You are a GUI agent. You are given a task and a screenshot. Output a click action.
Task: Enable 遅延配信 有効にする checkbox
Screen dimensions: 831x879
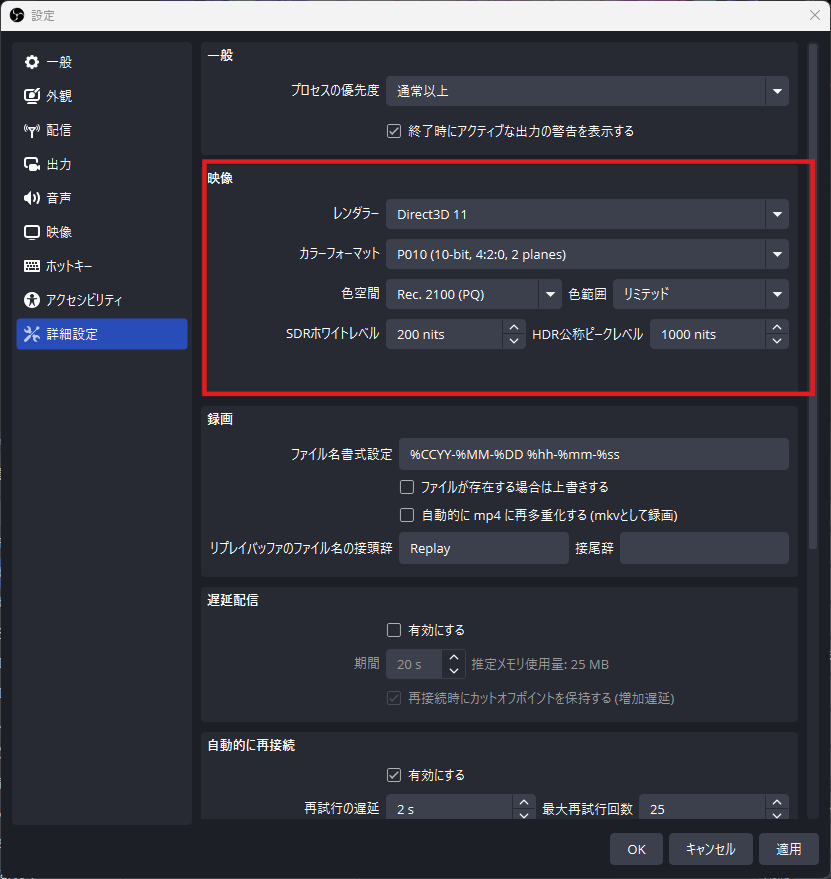coord(394,630)
